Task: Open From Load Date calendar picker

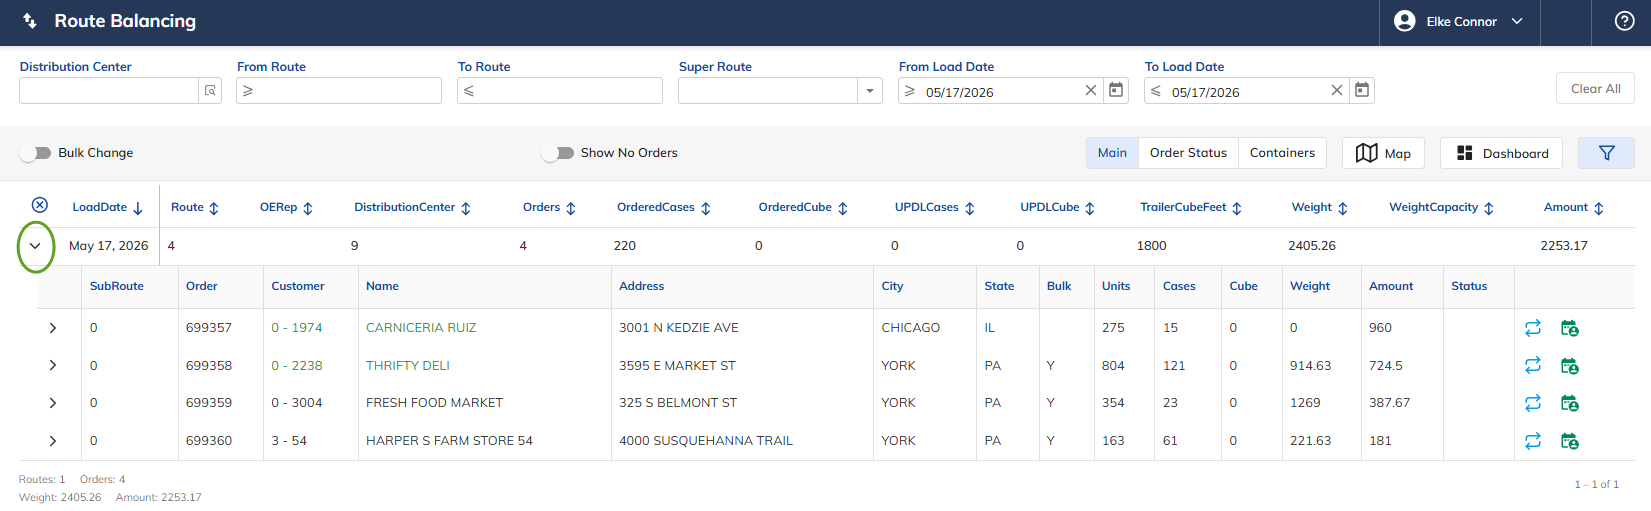Action: point(1116,90)
